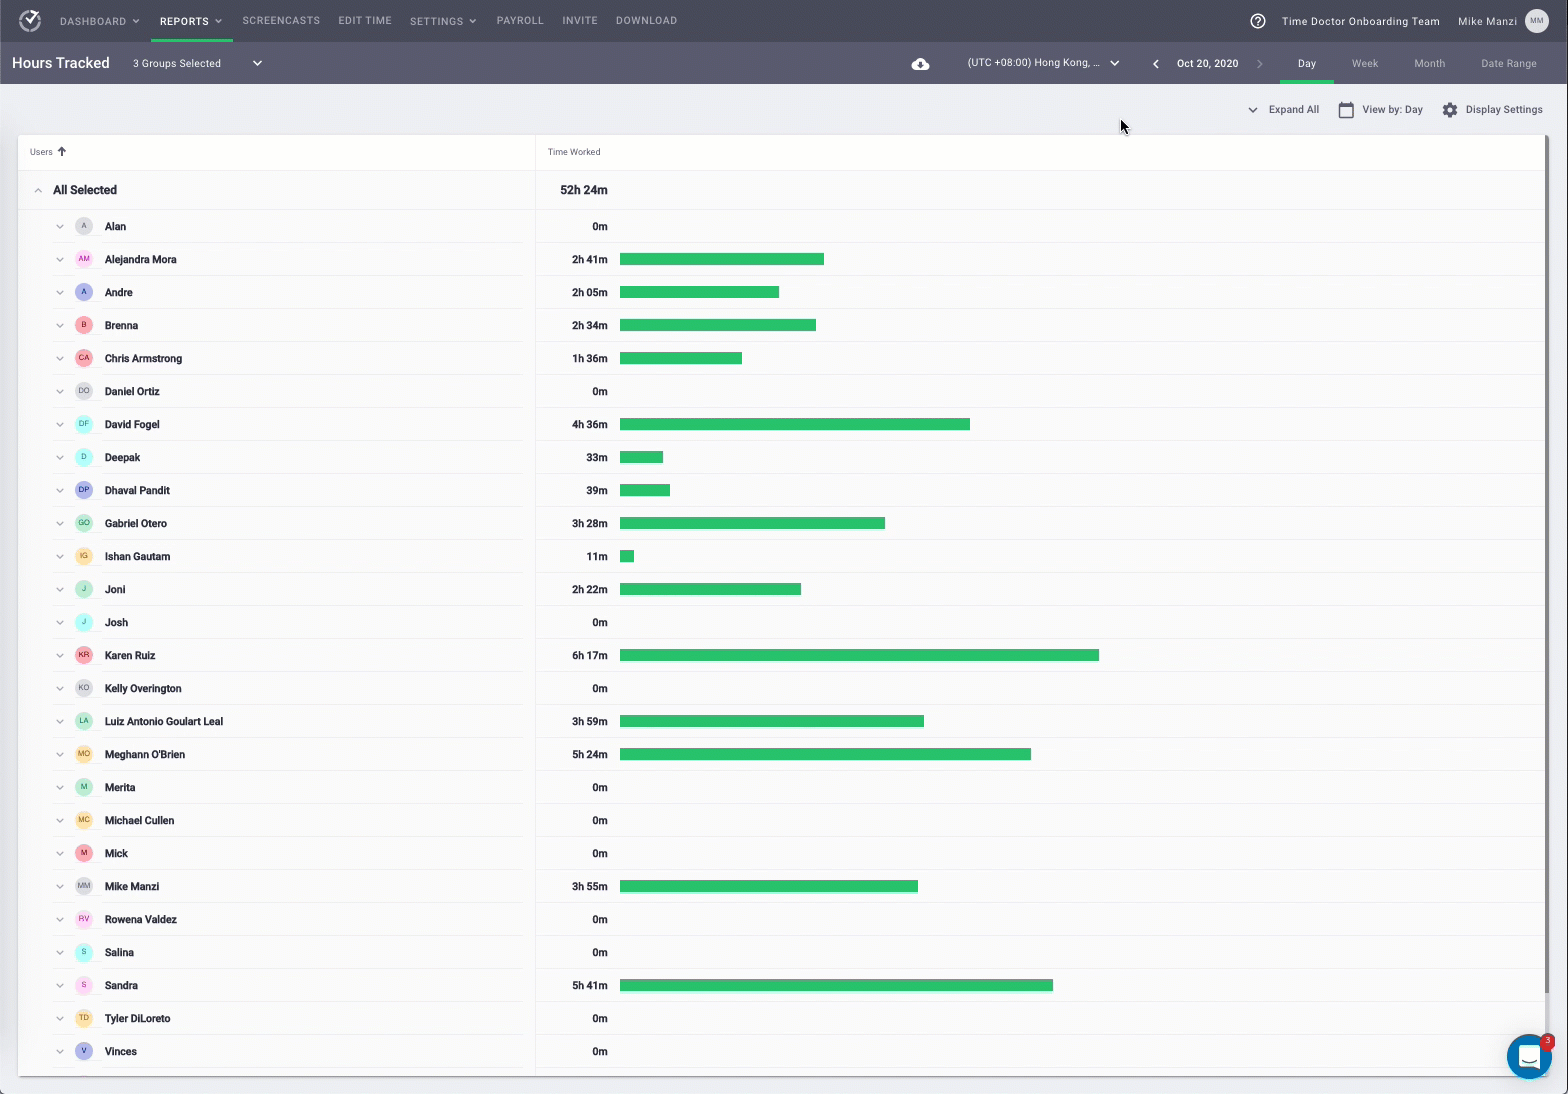1568x1094 pixels.
Task: Click Rowena Valdez's RV avatar
Action: pyautogui.click(x=84, y=919)
